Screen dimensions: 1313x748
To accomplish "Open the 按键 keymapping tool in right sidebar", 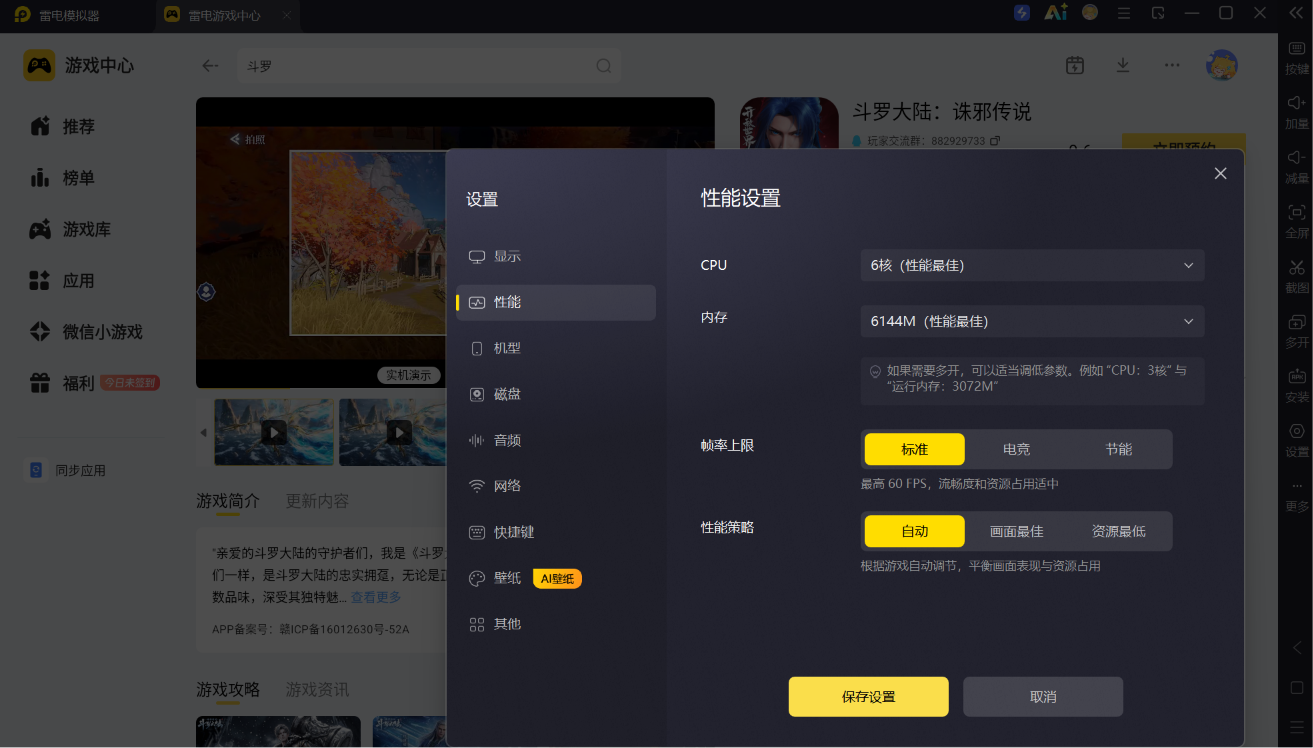I will coord(1296,58).
